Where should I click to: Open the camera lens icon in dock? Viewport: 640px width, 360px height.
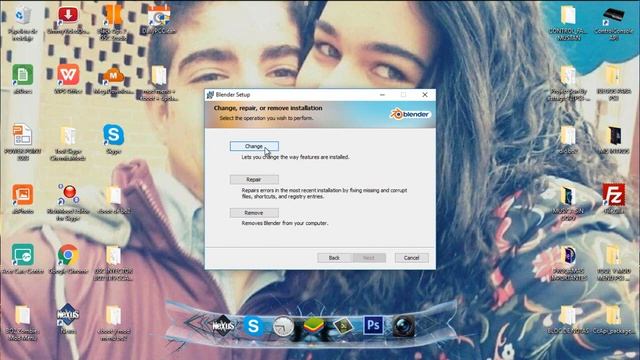tap(404, 326)
